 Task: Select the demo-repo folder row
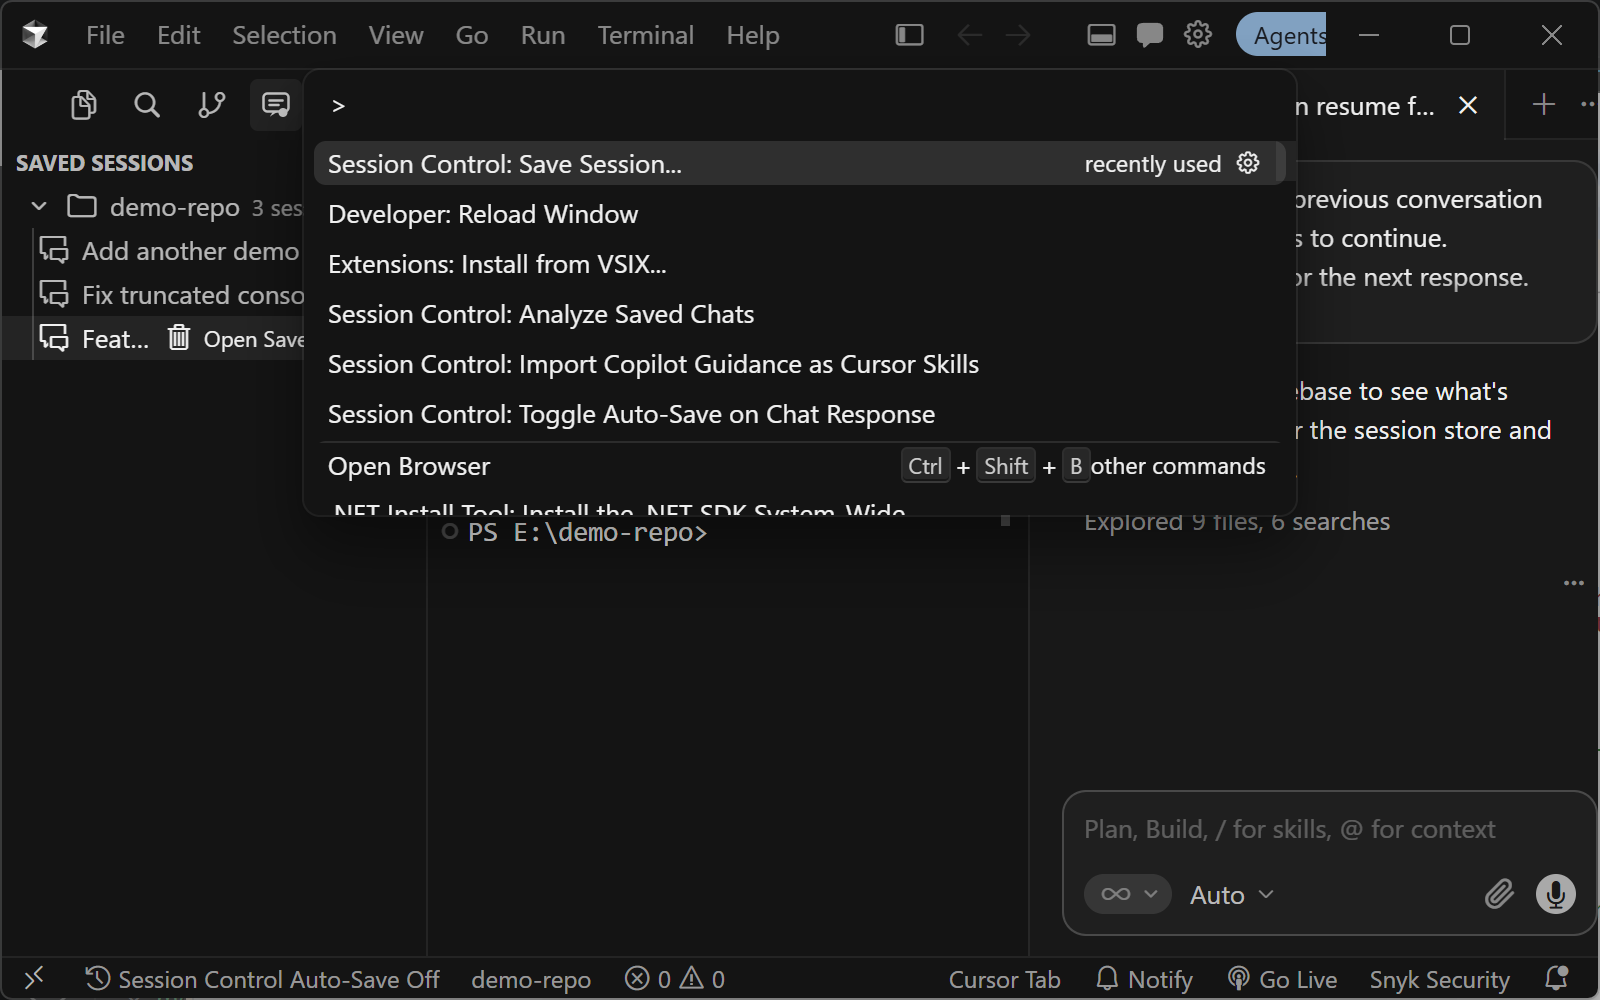tap(152, 207)
